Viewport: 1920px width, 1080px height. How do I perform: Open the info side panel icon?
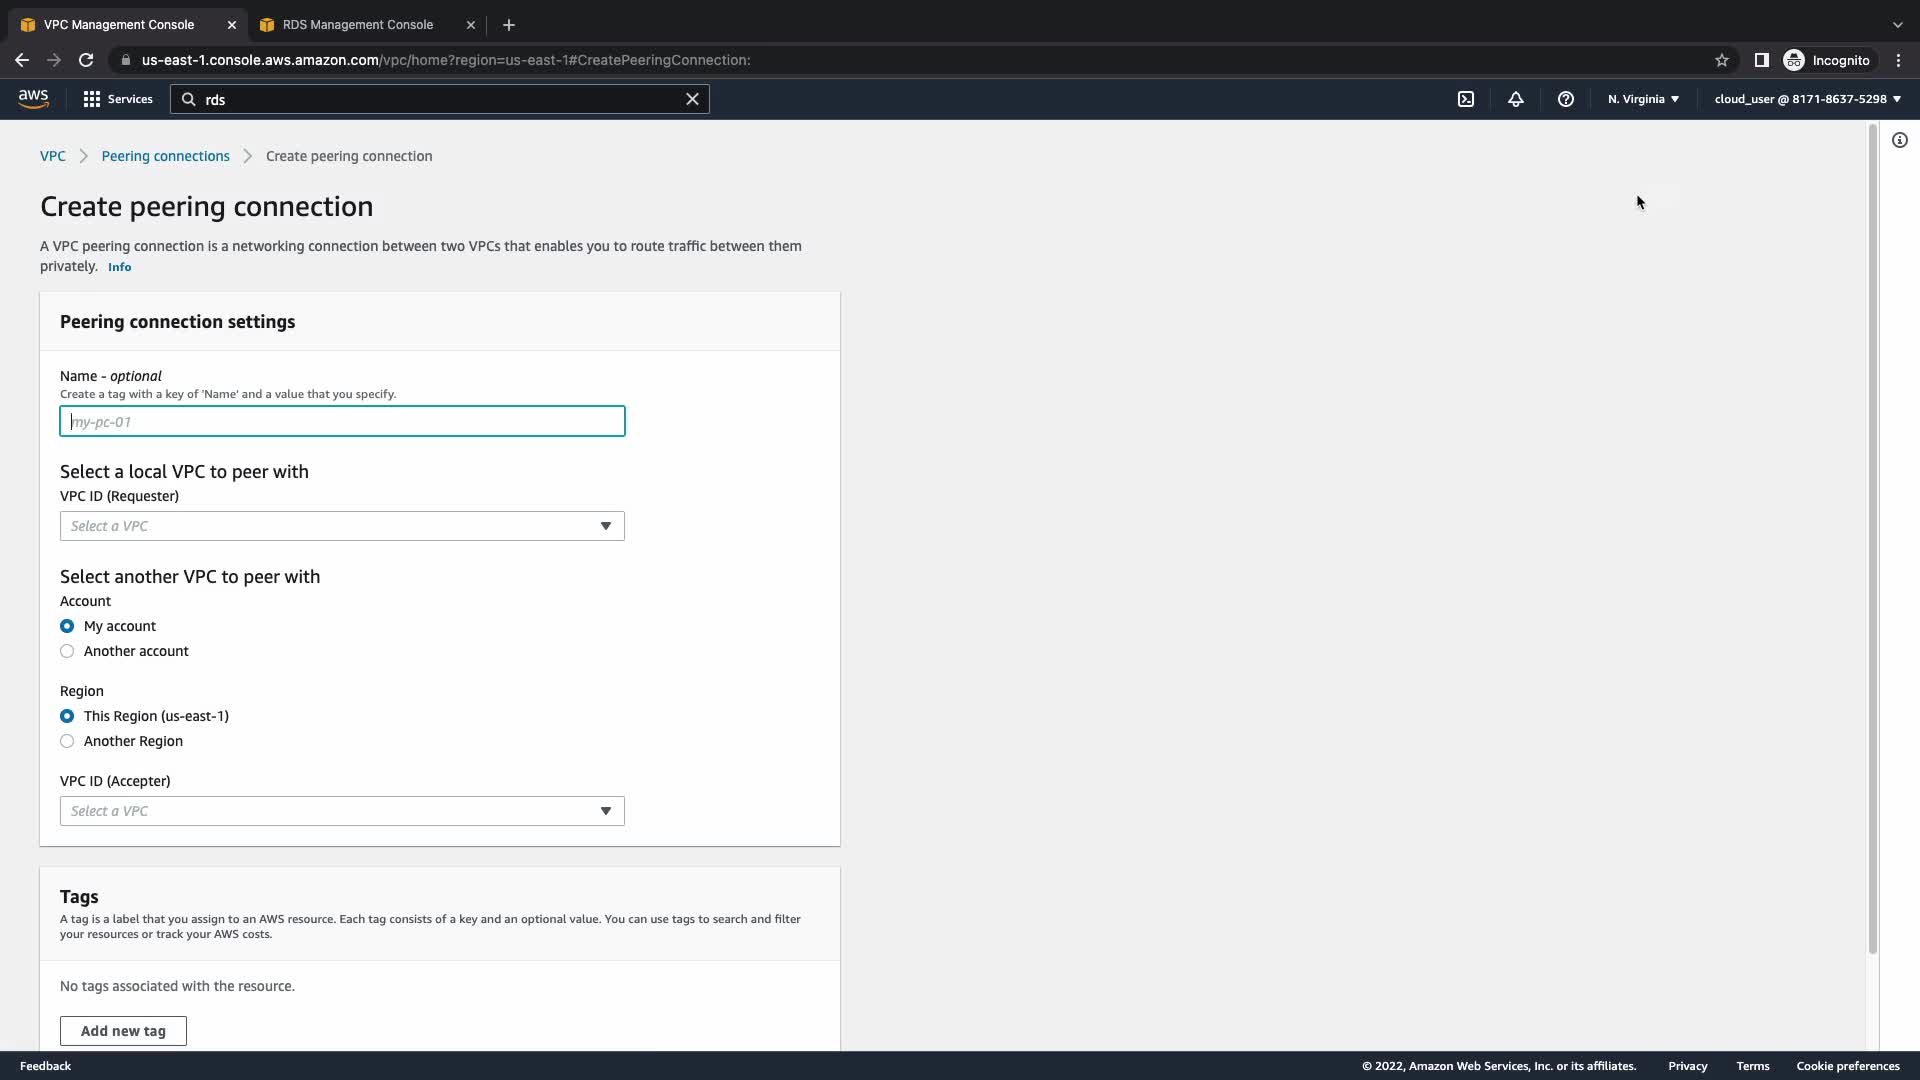tap(1900, 140)
